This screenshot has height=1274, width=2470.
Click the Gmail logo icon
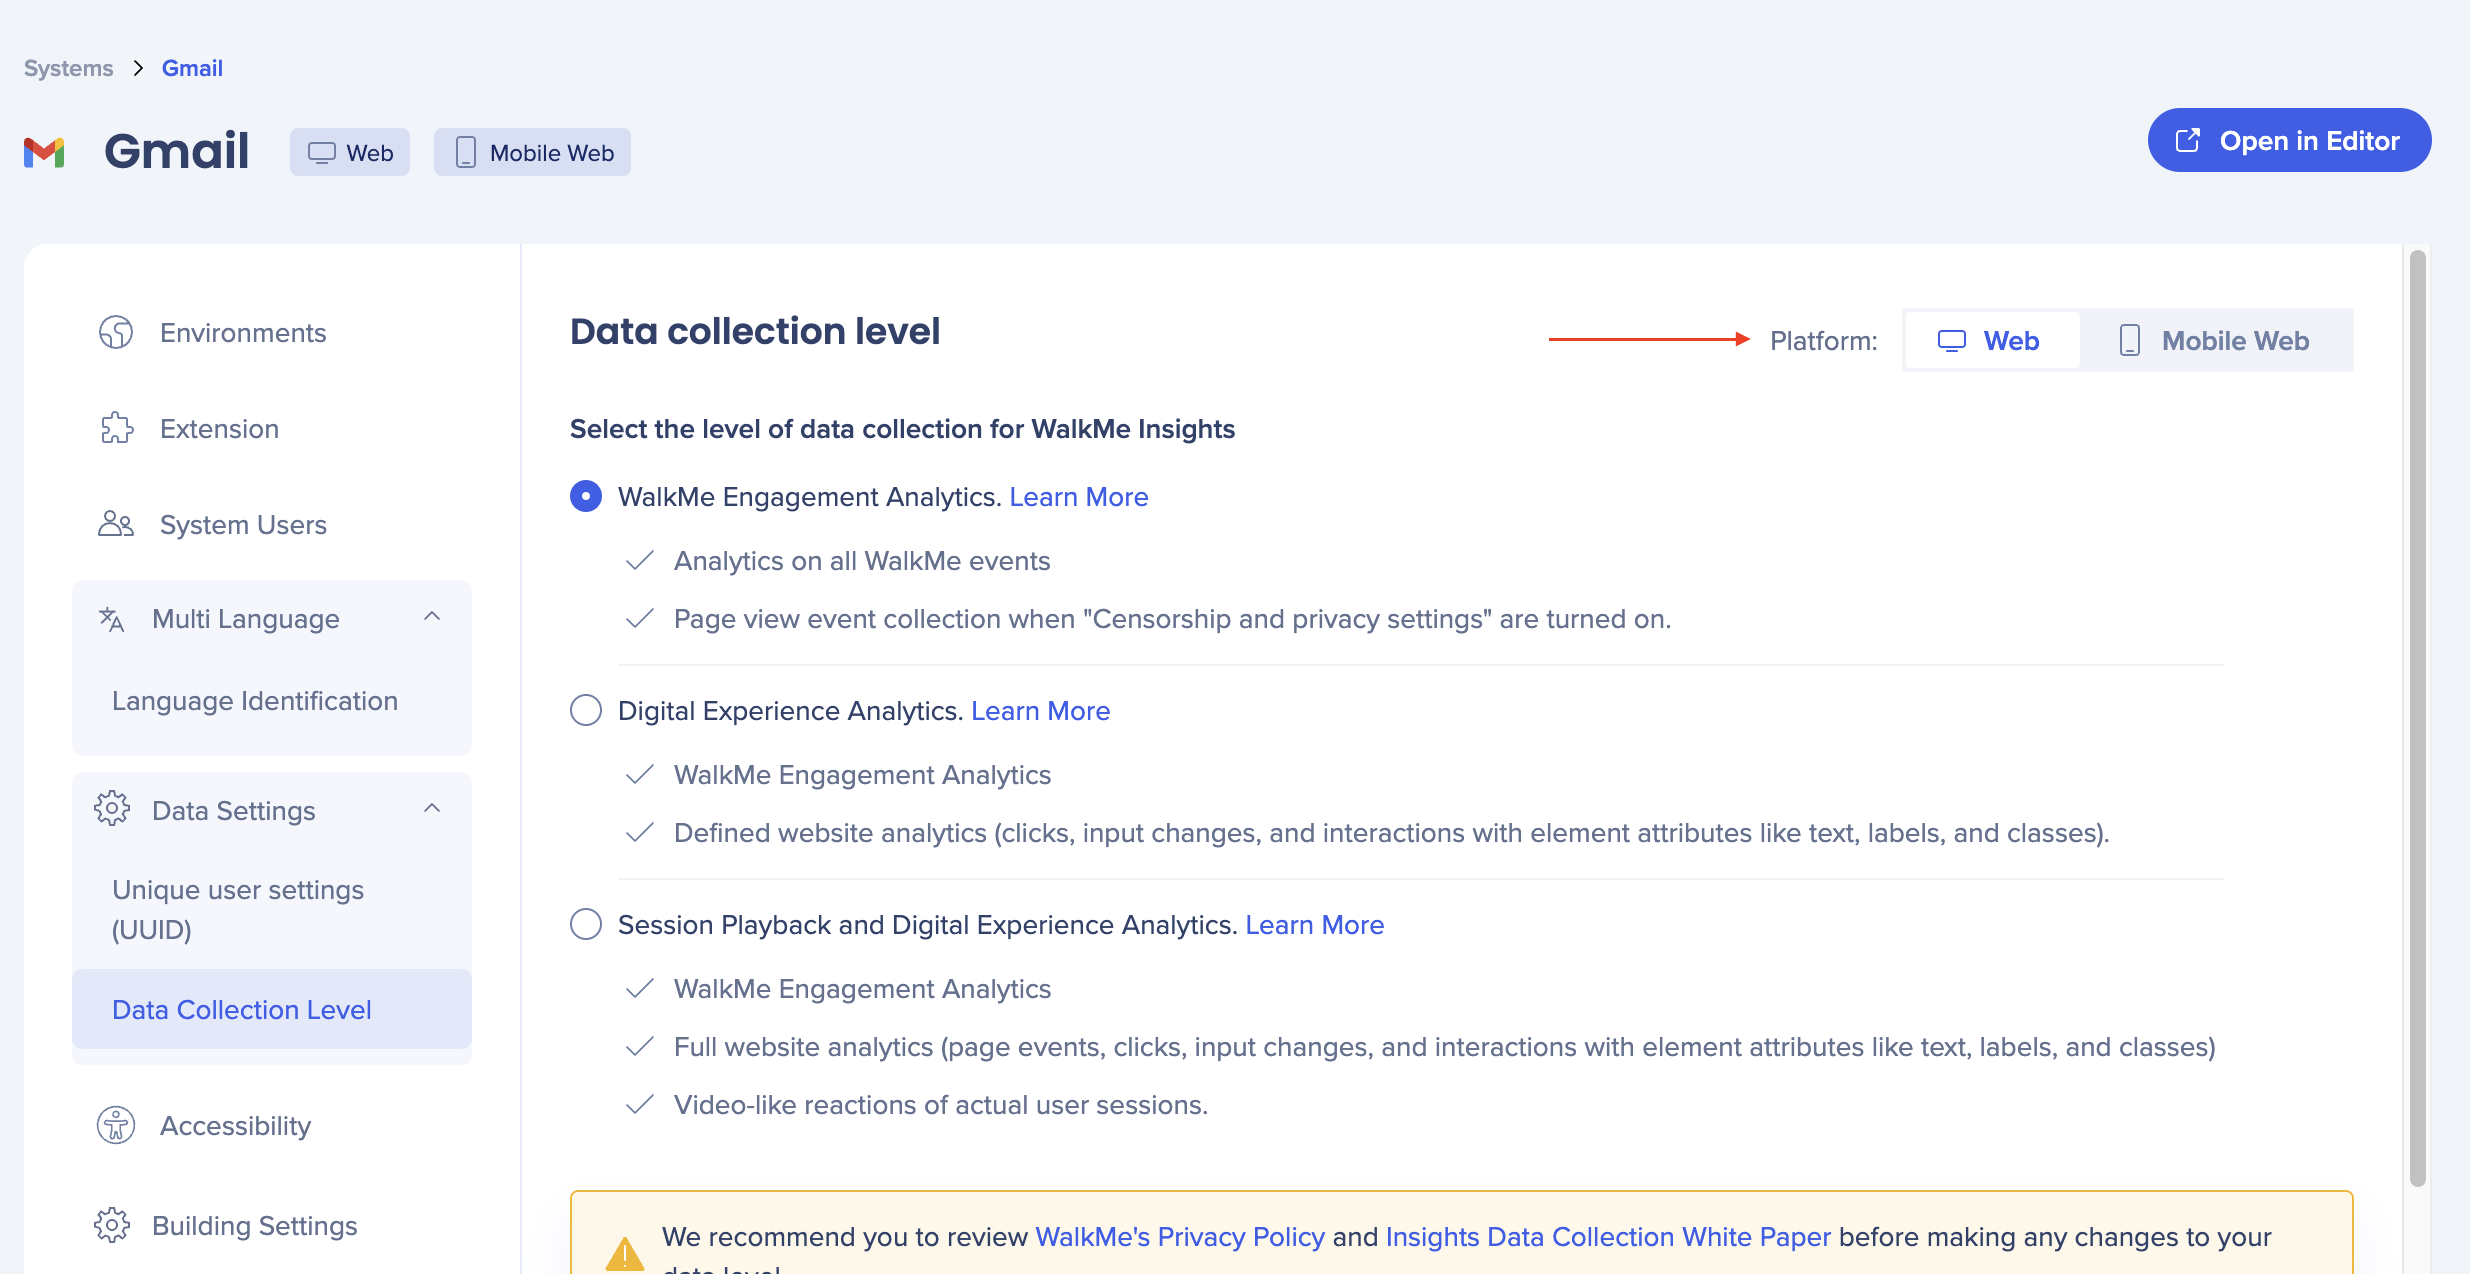(x=44, y=152)
